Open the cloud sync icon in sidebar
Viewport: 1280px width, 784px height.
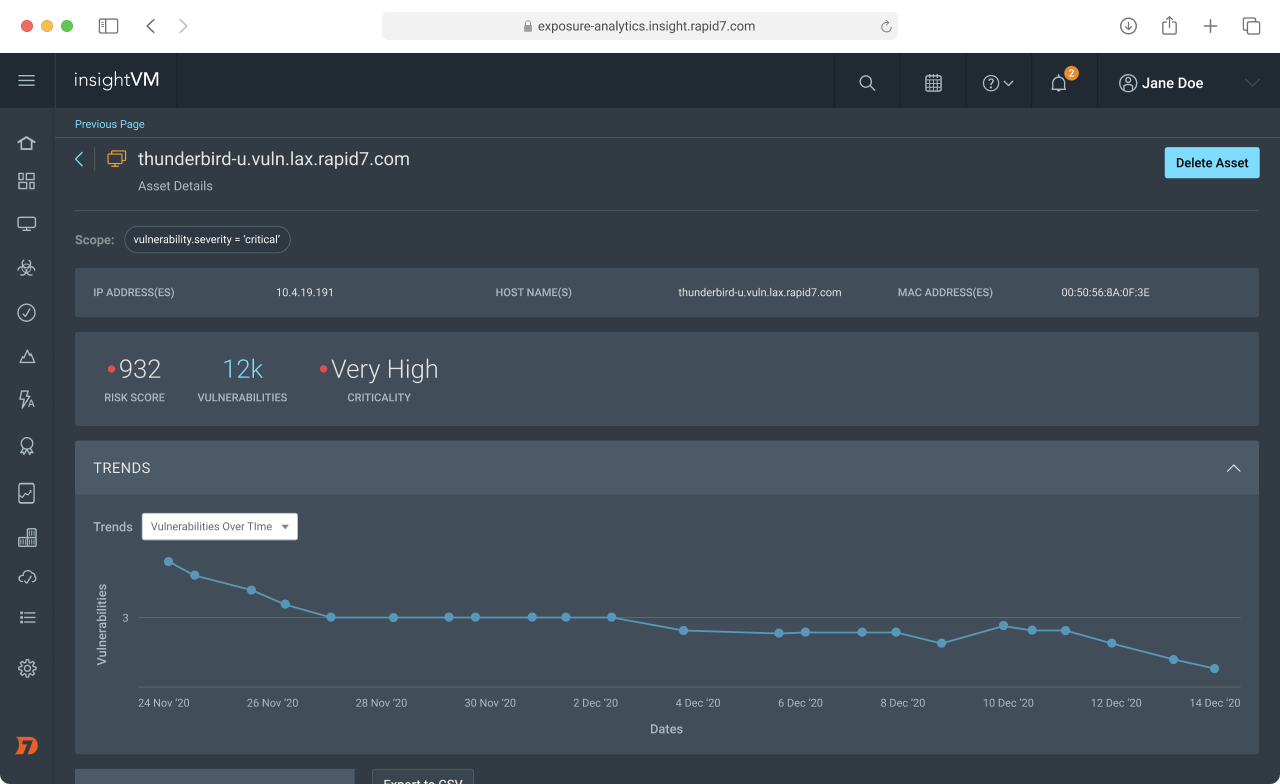coord(27,578)
